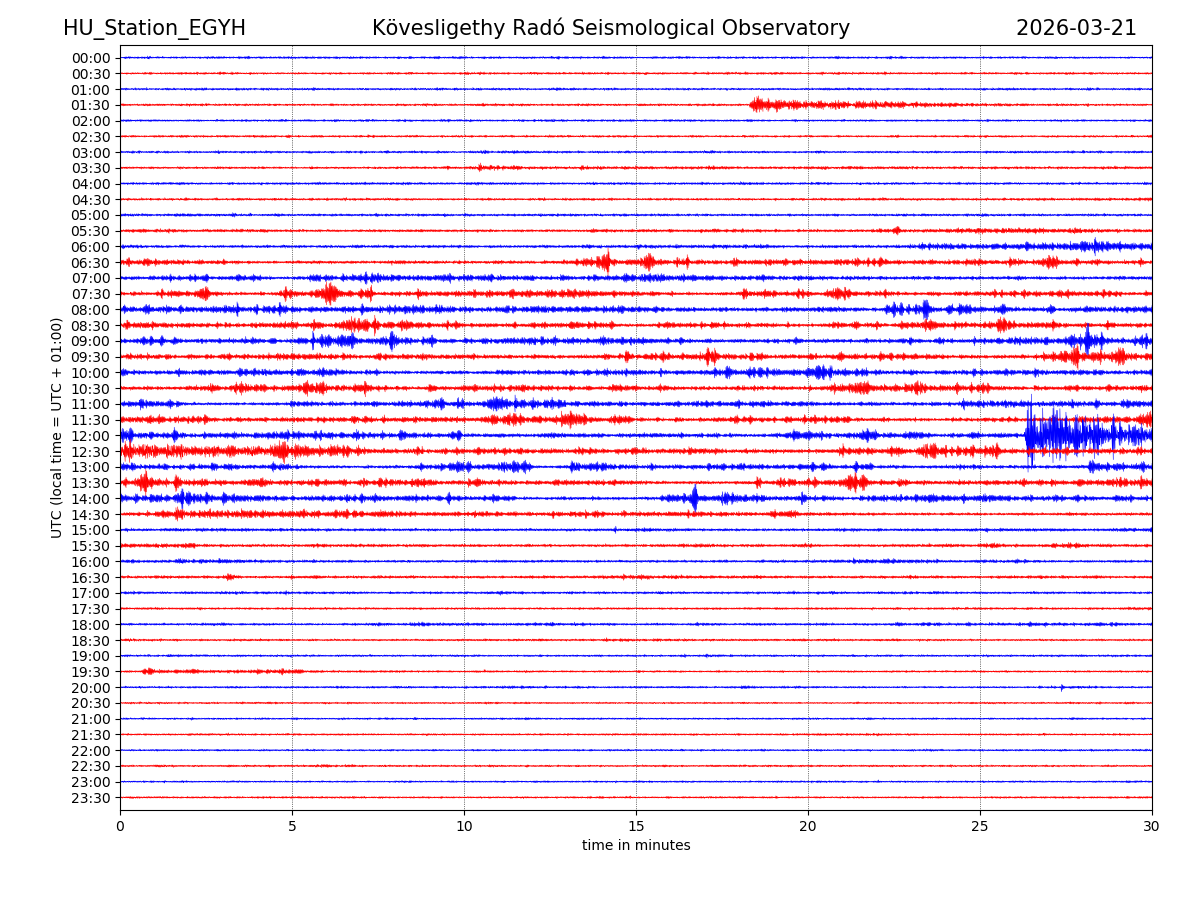Click the 06:30 row time label
The height and width of the screenshot is (900, 1200).
coord(90,263)
